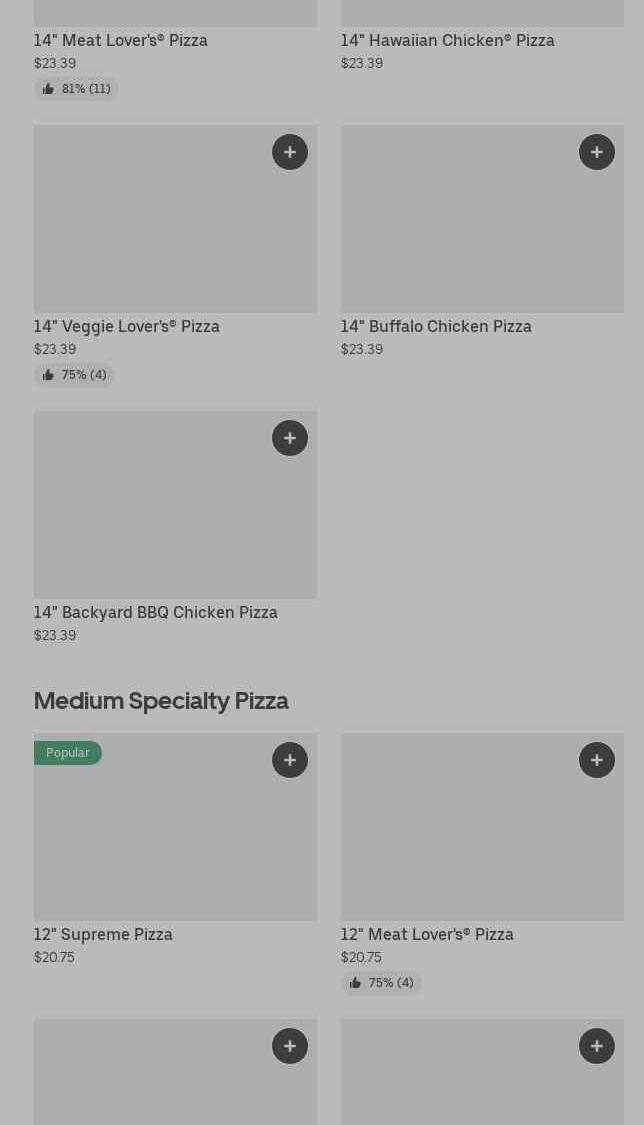Image resolution: width=644 pixels, height=1125 pixels.
Task: Add 12" Meat Lover's Pizza to cart
Action: tap(597, 760)
